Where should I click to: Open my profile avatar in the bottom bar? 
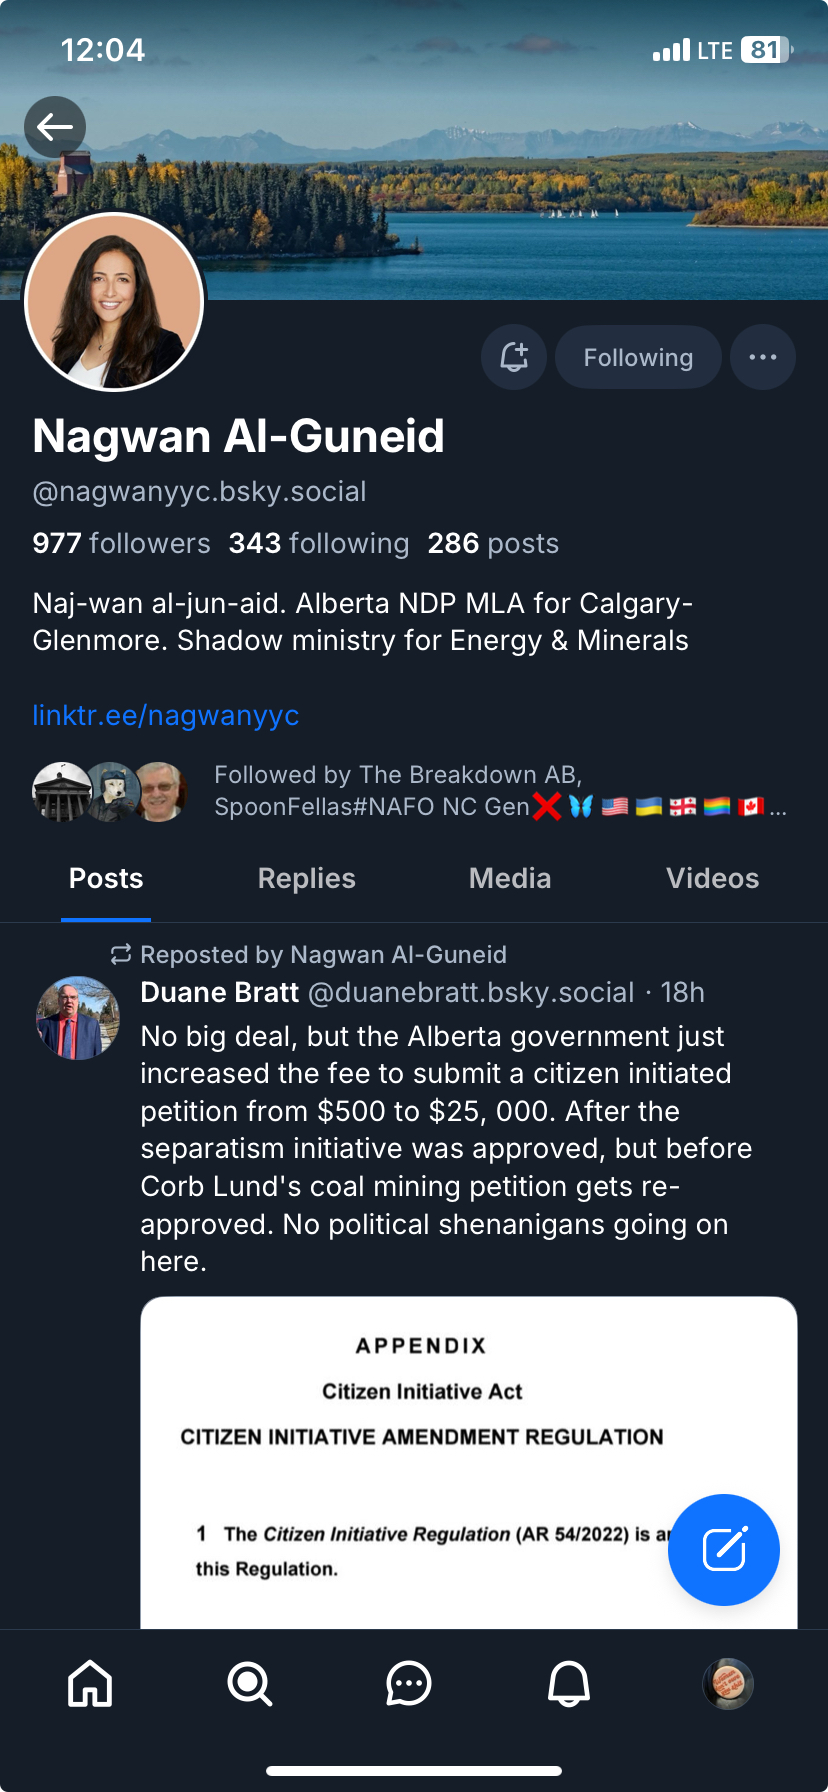727,1683
